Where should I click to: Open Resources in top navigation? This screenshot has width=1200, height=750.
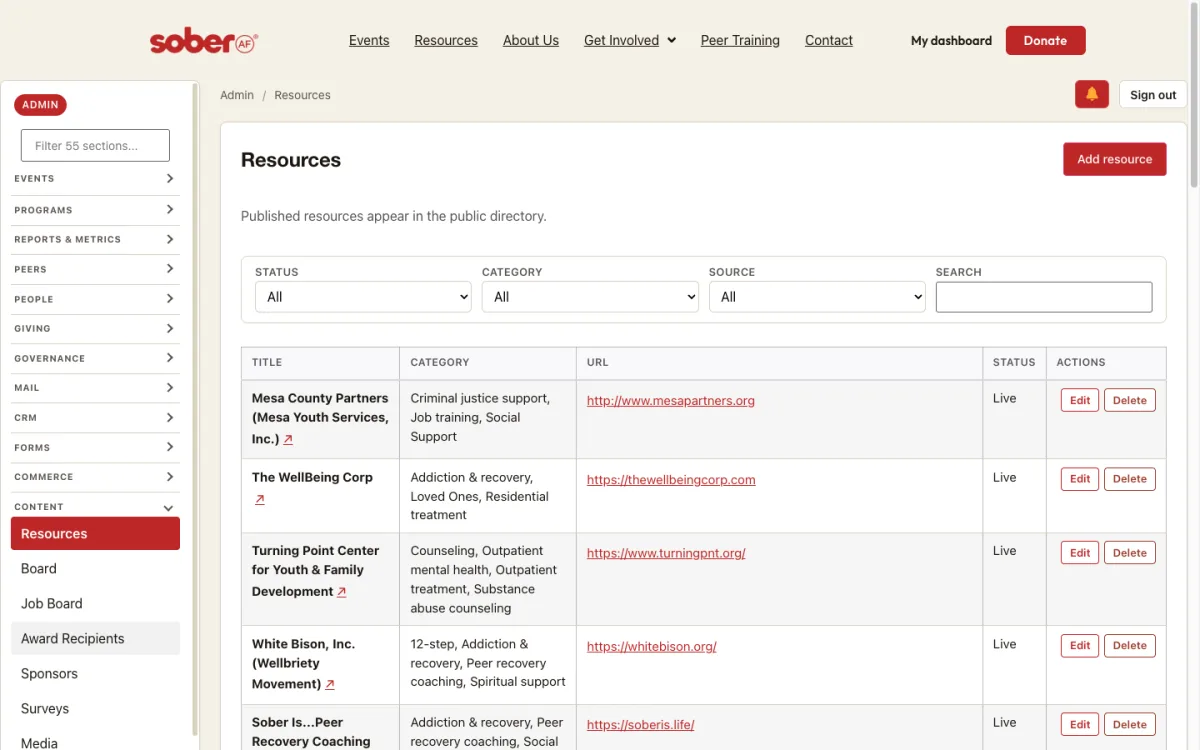coord(446,41)
